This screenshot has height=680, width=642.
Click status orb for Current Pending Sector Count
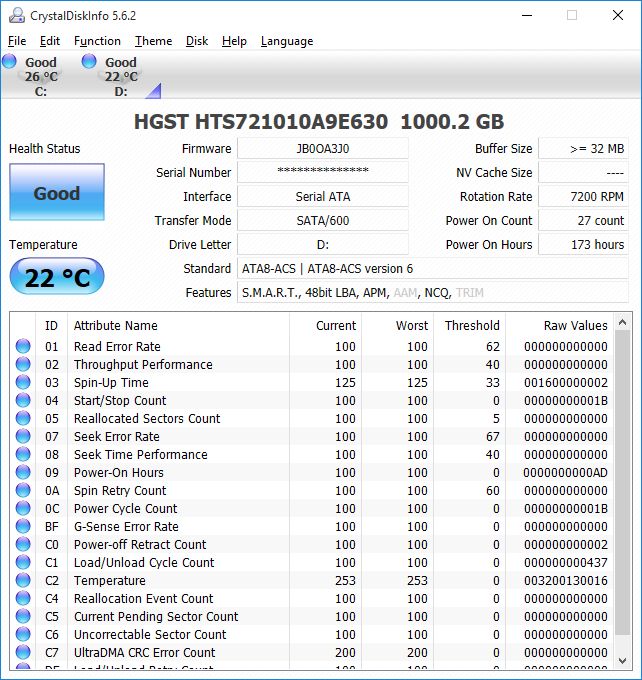click(23, 616)
